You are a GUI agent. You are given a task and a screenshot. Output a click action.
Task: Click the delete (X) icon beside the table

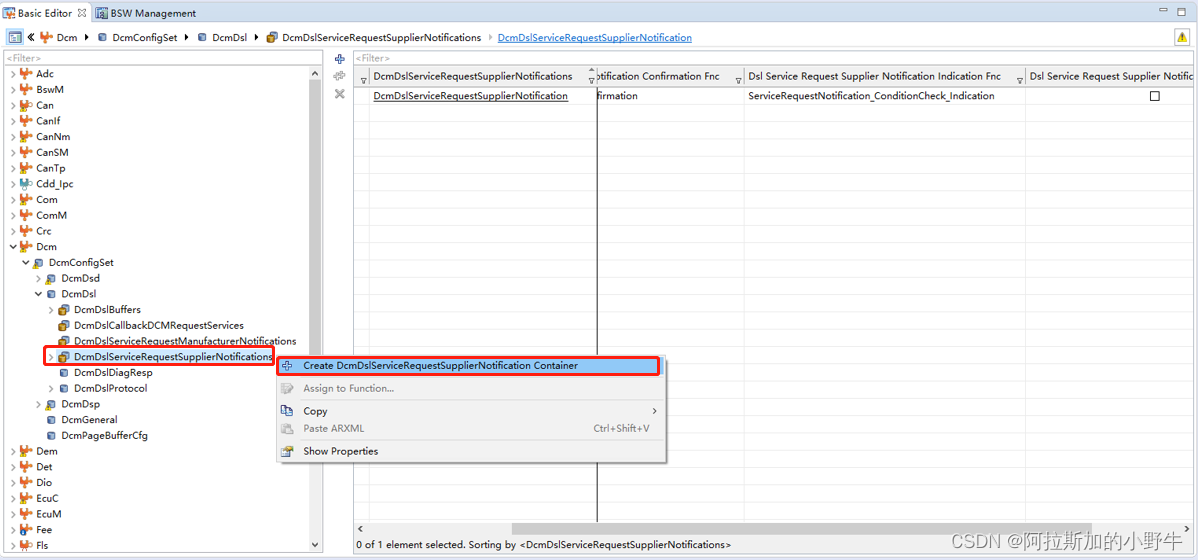tap(341, 93)
